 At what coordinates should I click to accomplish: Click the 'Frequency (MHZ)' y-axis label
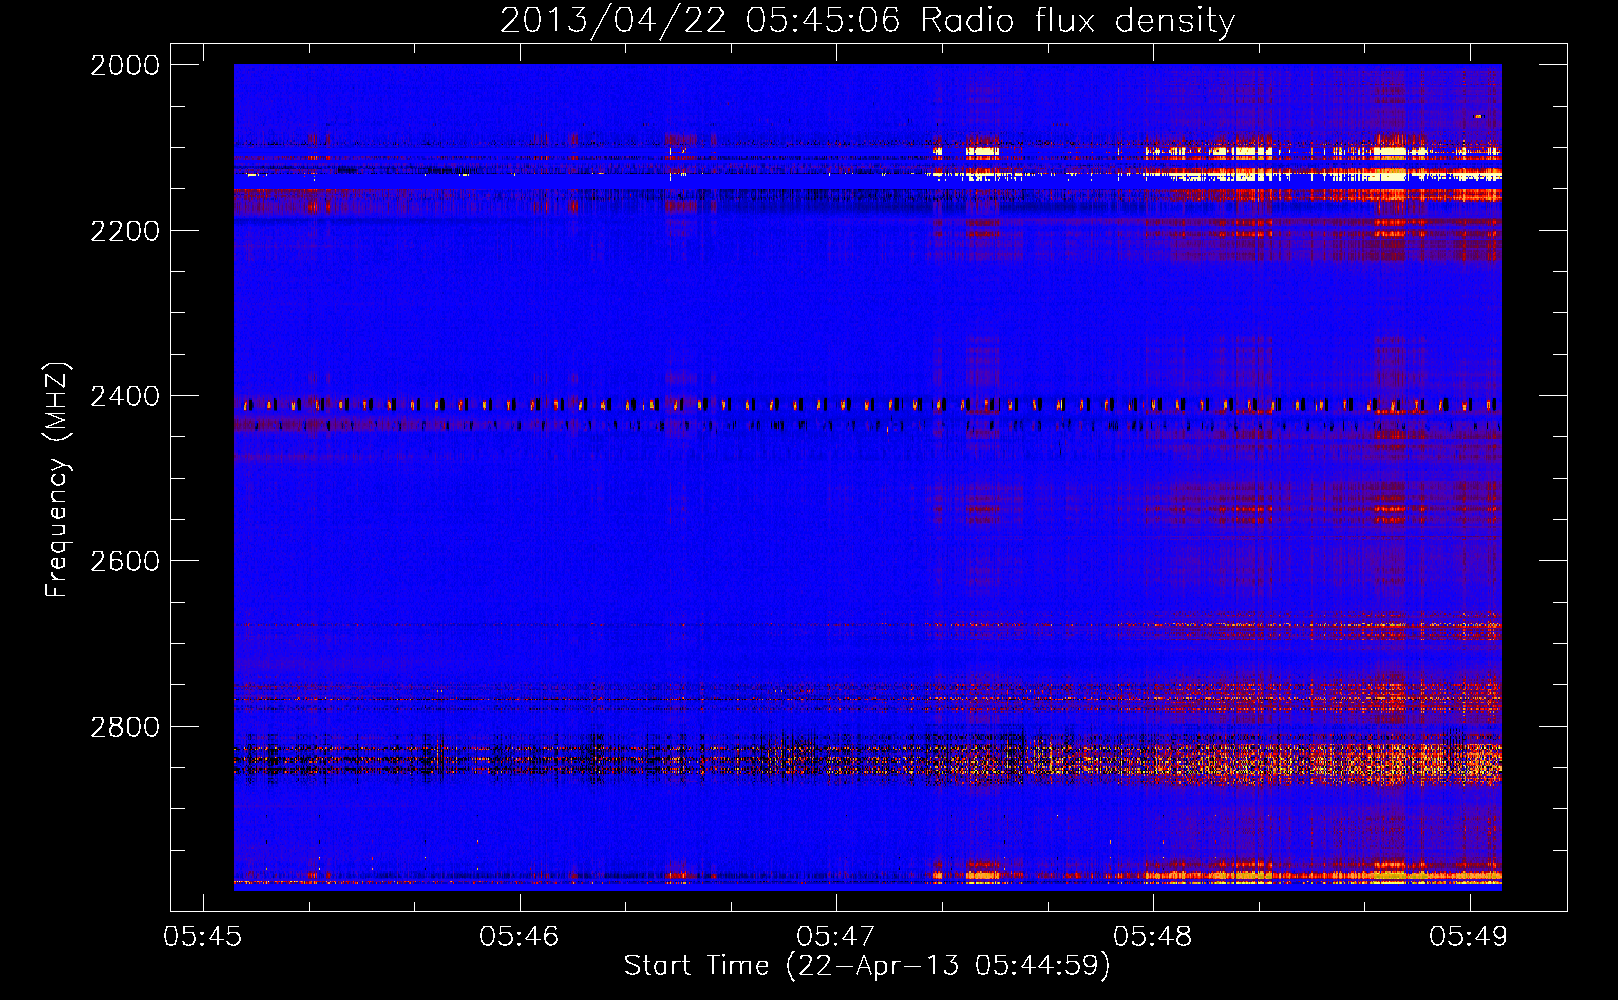(57, 479)
